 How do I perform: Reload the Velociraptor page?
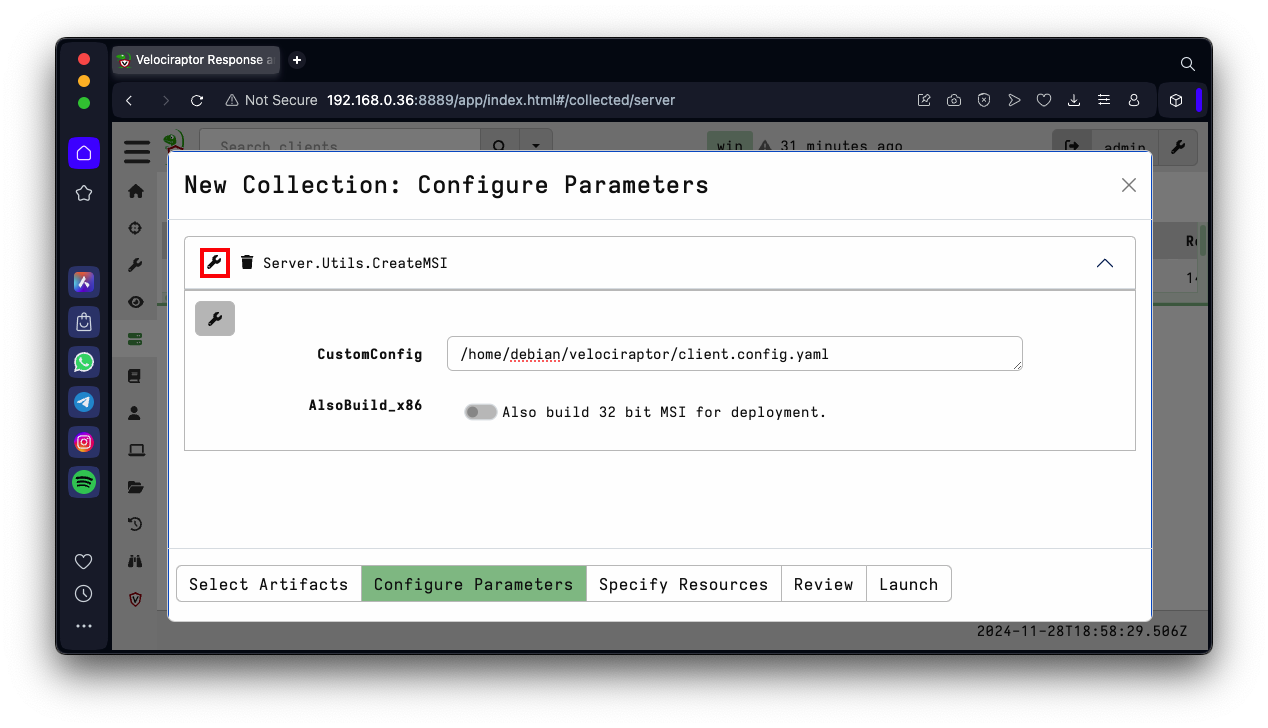(197, 100)
